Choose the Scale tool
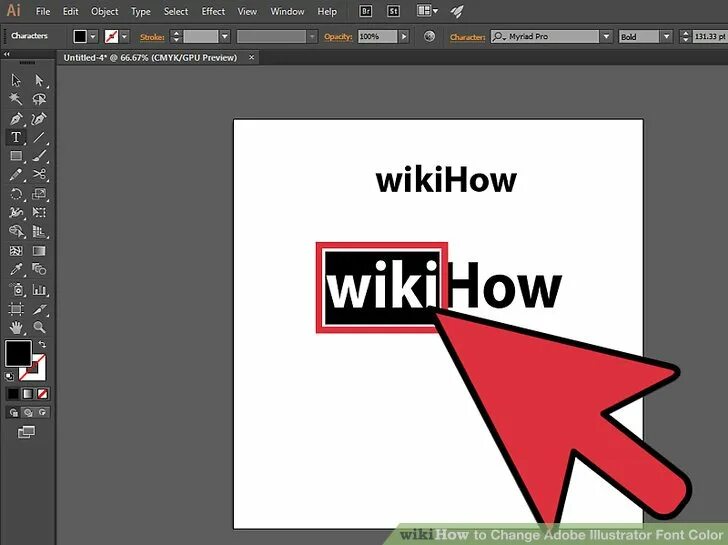728x545 pixels. (x=39, y=194)
